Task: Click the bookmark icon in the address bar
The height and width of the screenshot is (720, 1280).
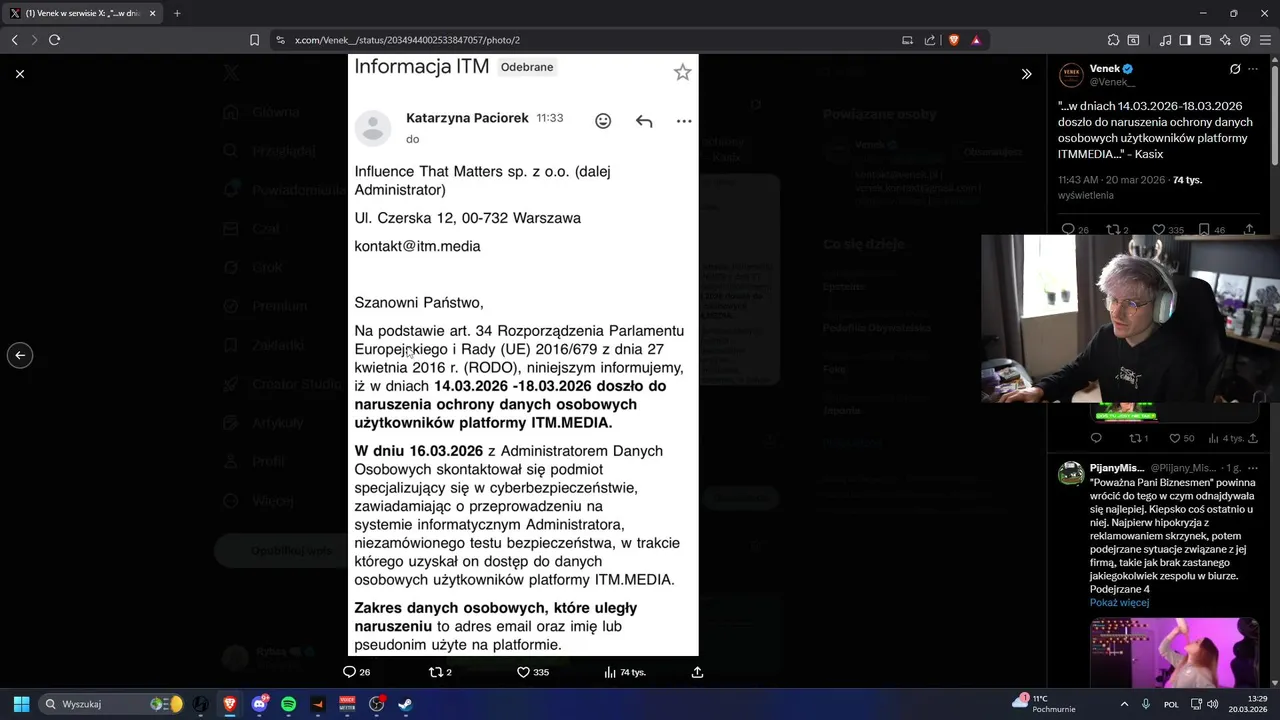Action: click(x=254, y=40)
